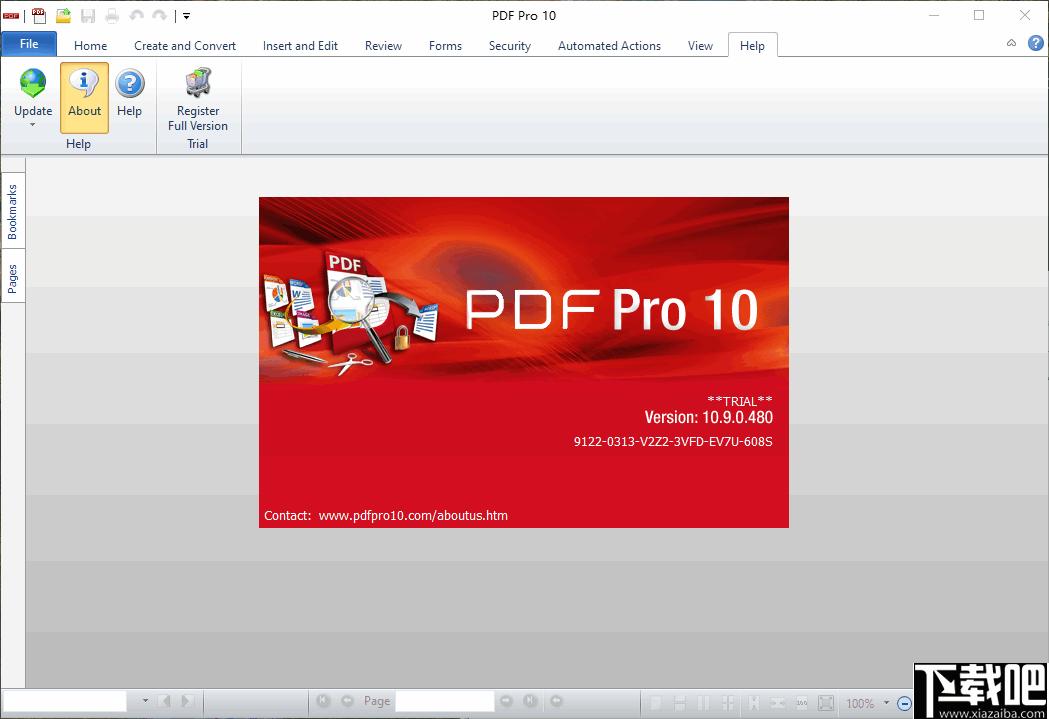
Task: Switch to the Home ribbon tab
Action: tap(90, 45)
